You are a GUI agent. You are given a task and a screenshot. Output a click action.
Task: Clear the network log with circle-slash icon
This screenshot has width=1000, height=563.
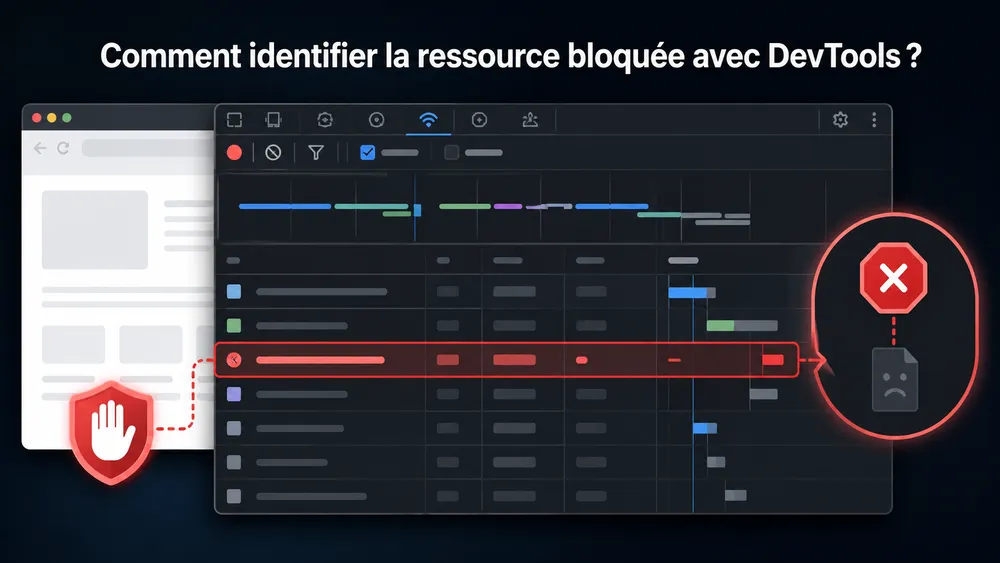pos(273,152)
